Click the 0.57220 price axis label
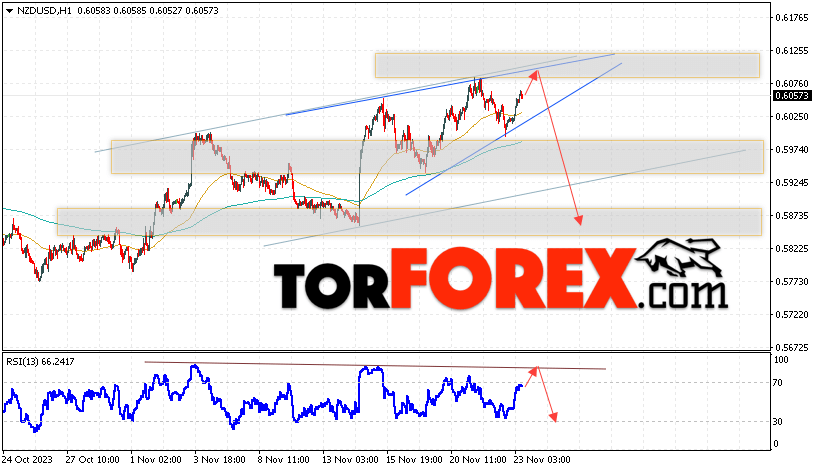 tap(792, 315)
